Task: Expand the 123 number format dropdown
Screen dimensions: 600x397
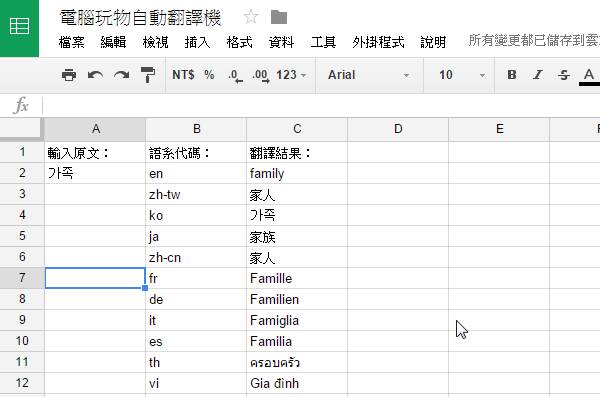Action: coord(291,75)
